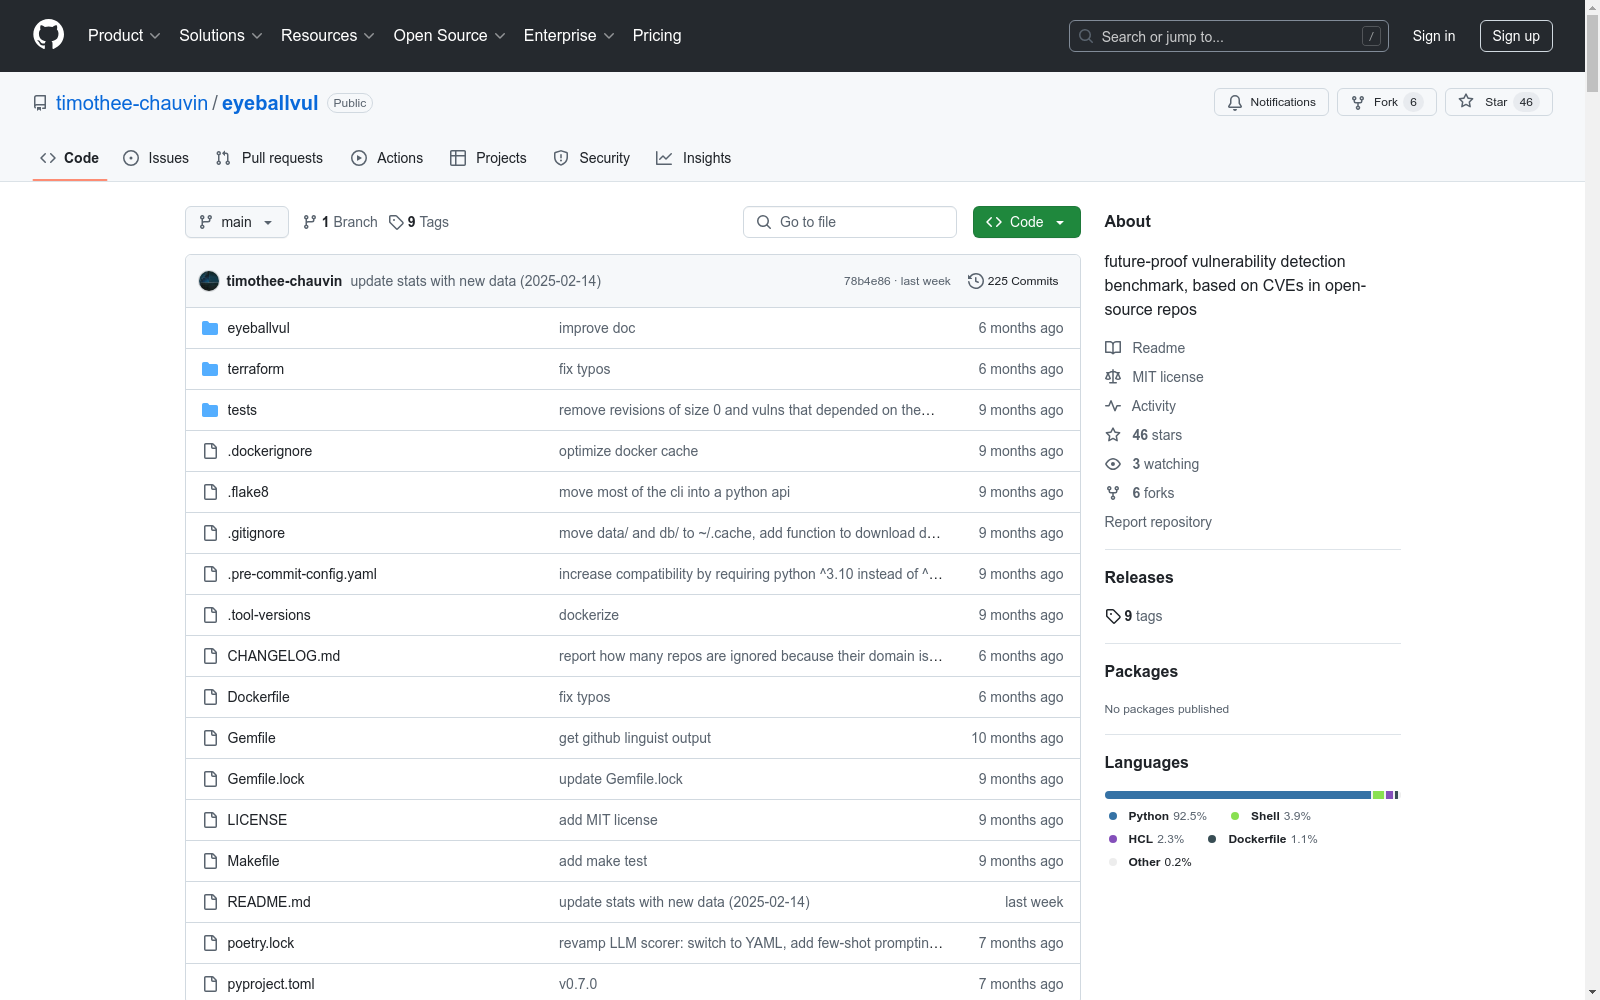
Task: Expand the Resources menu
Action: click(x=328, y=35)
